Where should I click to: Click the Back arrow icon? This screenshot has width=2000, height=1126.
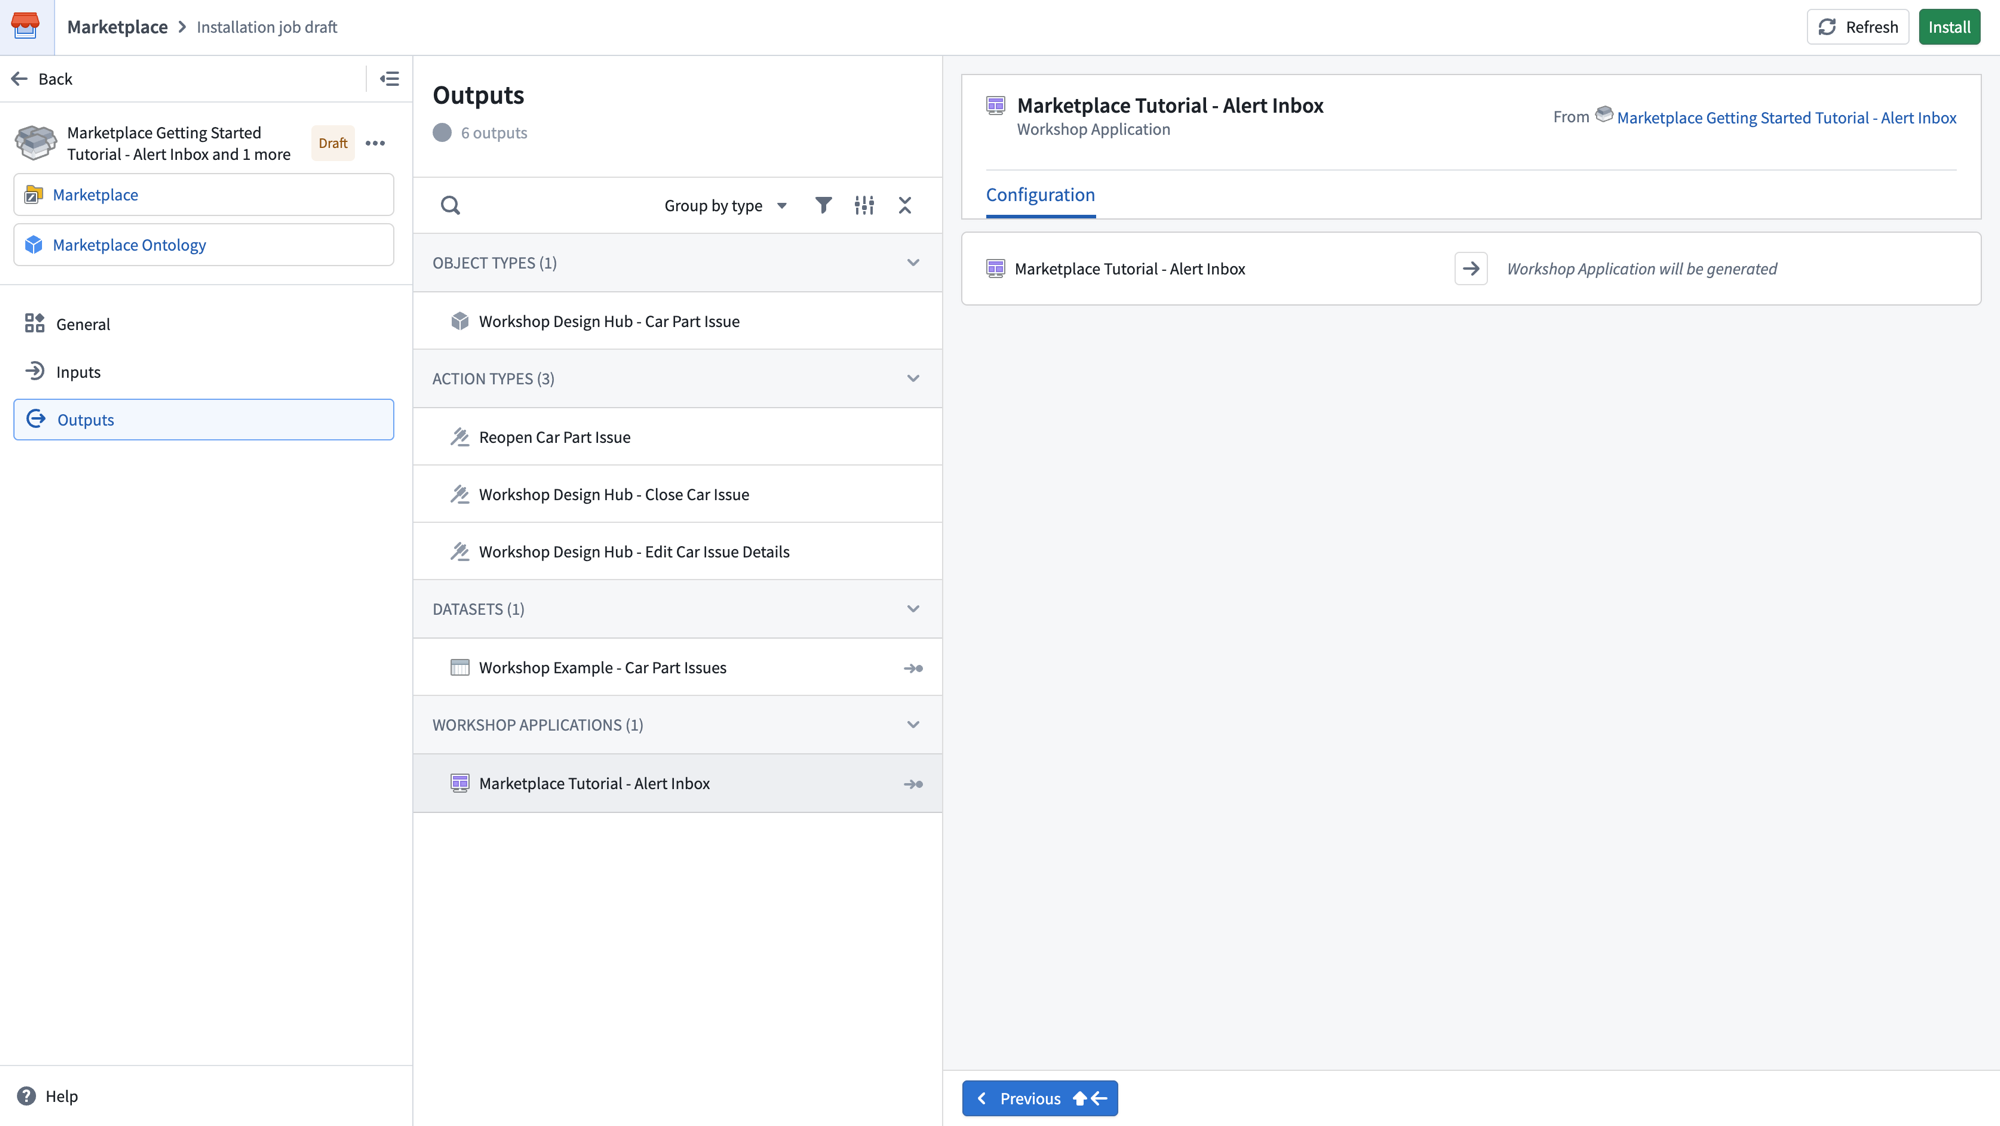pos(19,79)
